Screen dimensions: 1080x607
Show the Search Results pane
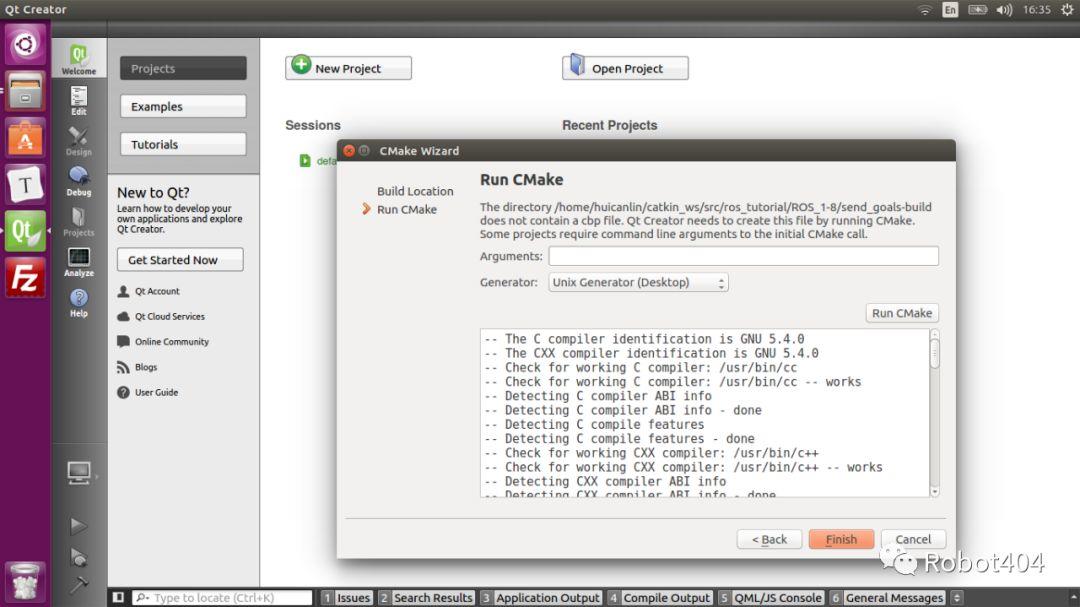tap(426, 597)
